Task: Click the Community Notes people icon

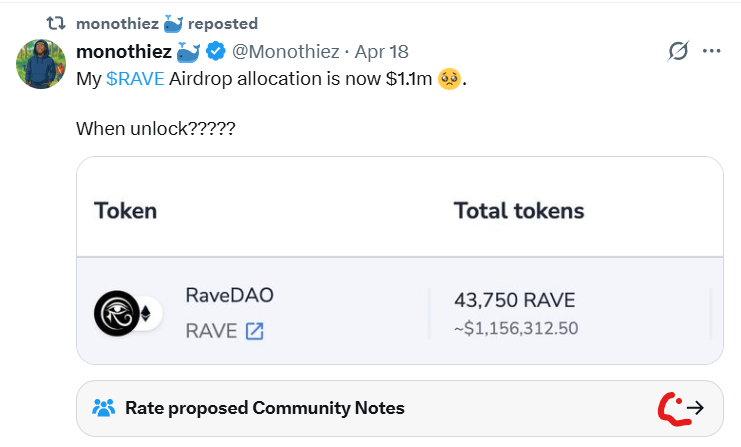Action: coord(103,407)
